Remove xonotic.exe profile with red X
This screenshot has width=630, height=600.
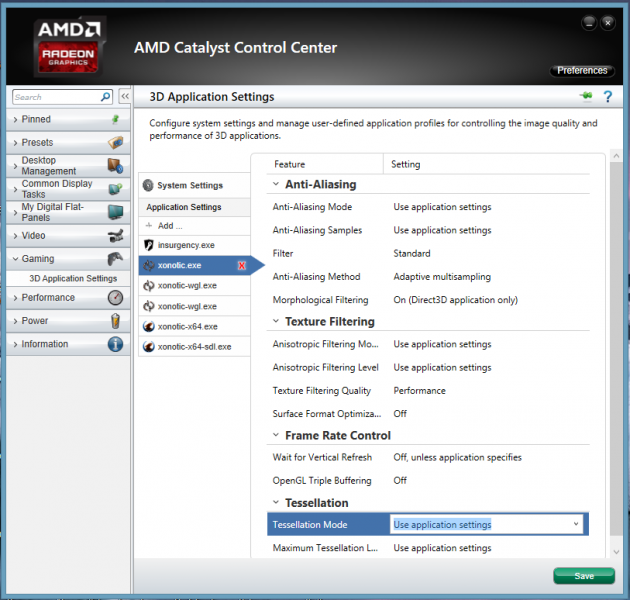tap(242, 265)
